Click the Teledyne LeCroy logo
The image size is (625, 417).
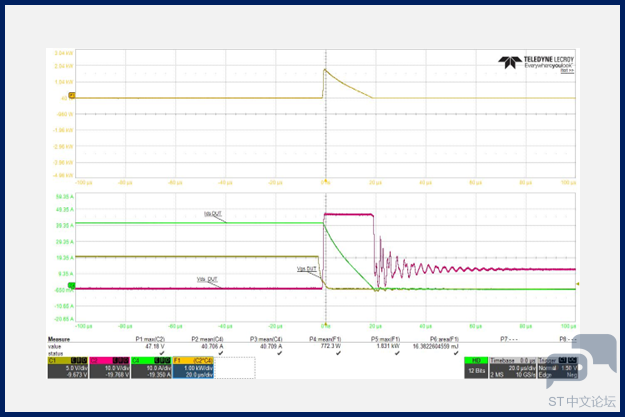[x=536, y=63]
